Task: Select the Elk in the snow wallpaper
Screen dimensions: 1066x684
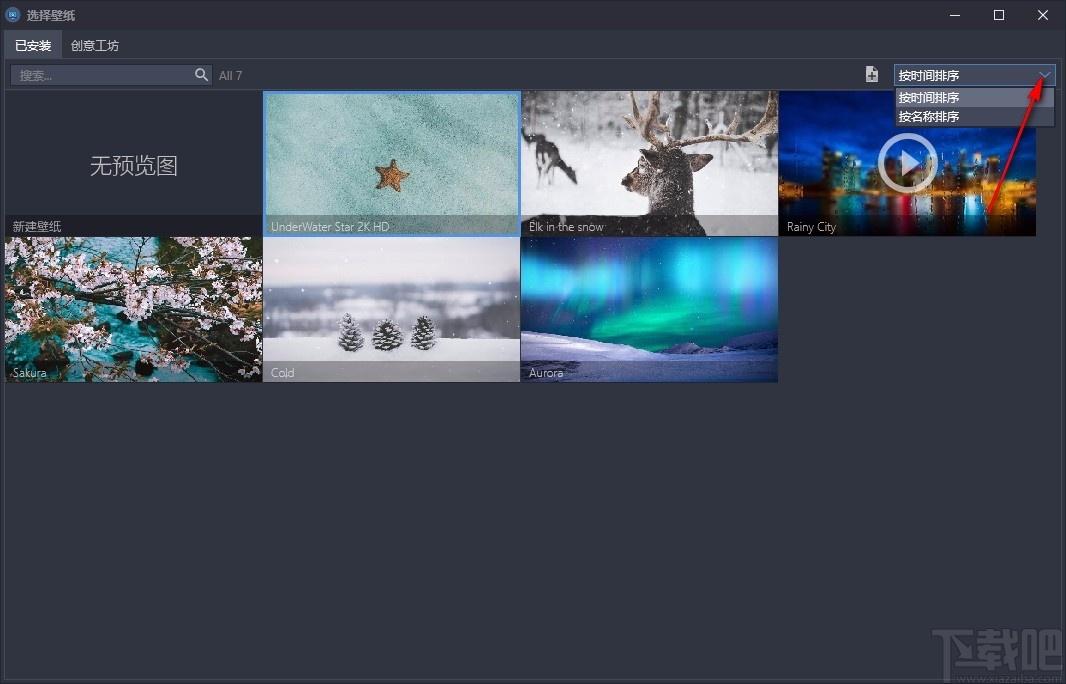Action: (x=649, y=164)
